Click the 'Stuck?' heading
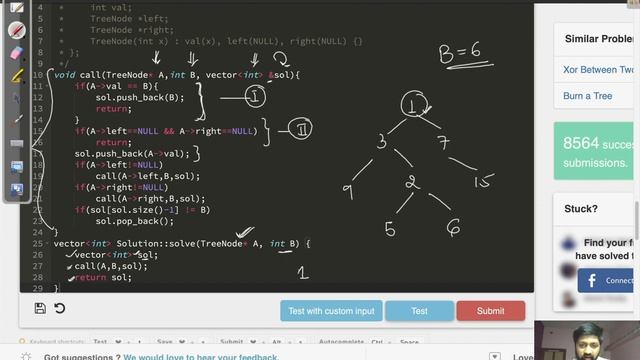 point(581,209)
